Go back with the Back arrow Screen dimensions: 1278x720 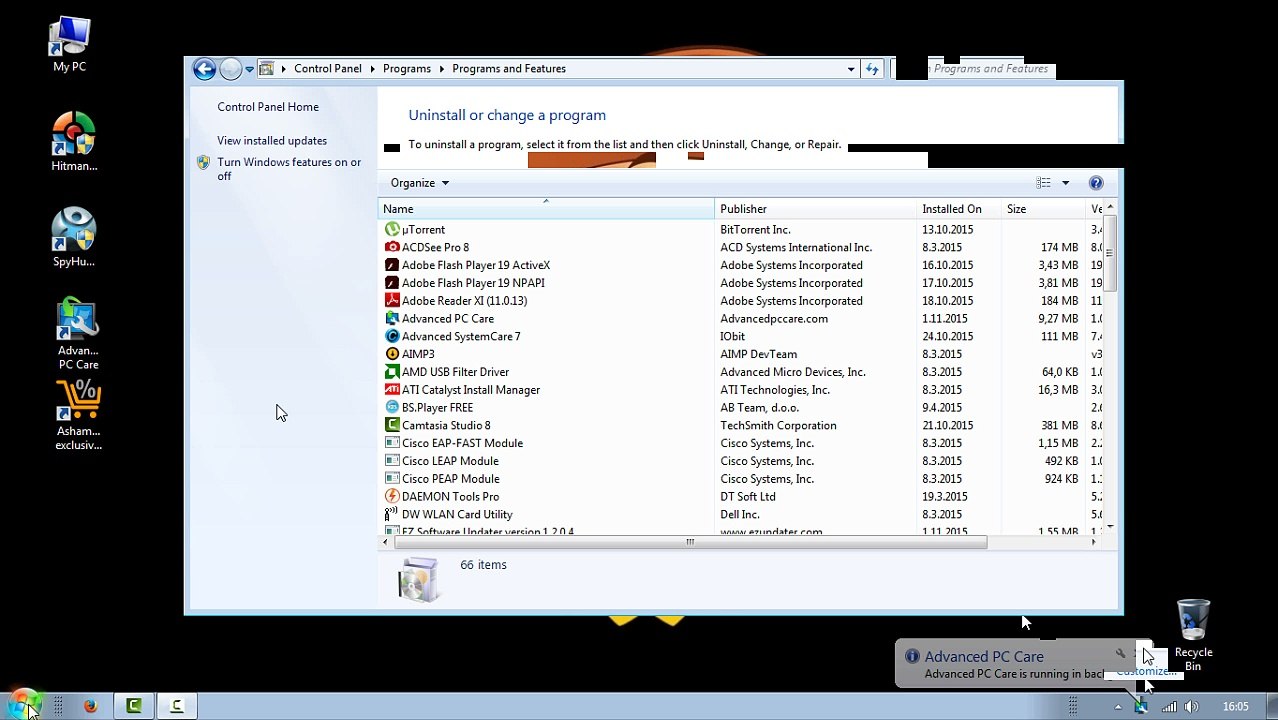click(x=204, y=69)
